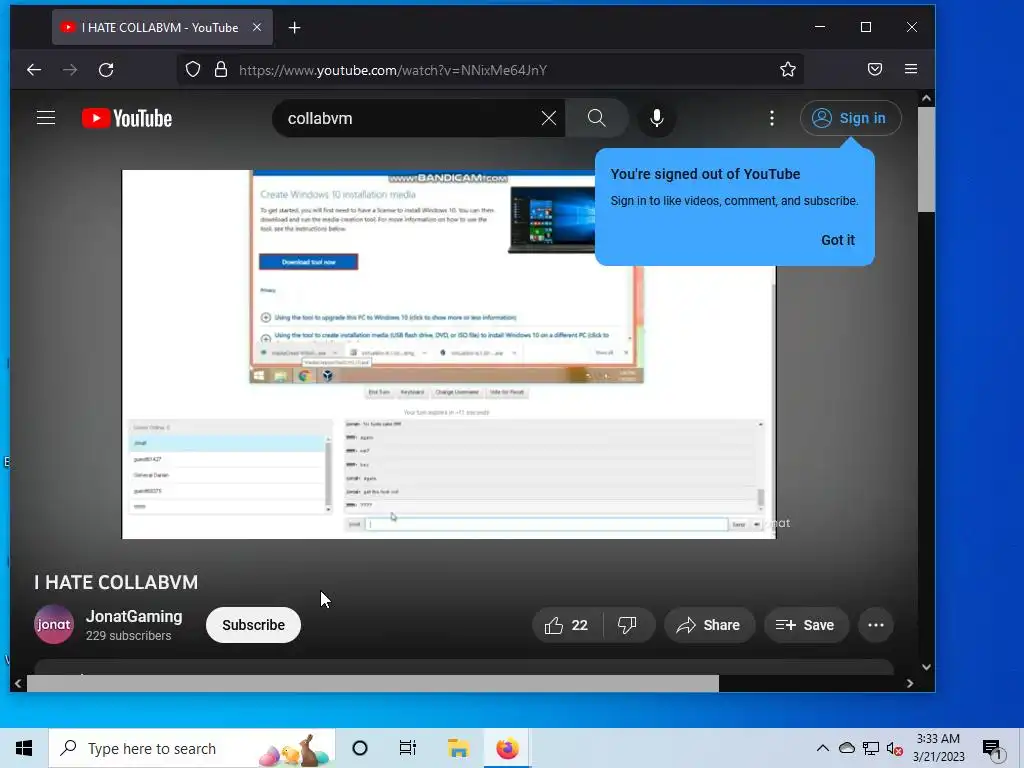This screenshot has height=768, width=1024.
Task: Reload the current YouTube page
Action: (x=106, y=70)
